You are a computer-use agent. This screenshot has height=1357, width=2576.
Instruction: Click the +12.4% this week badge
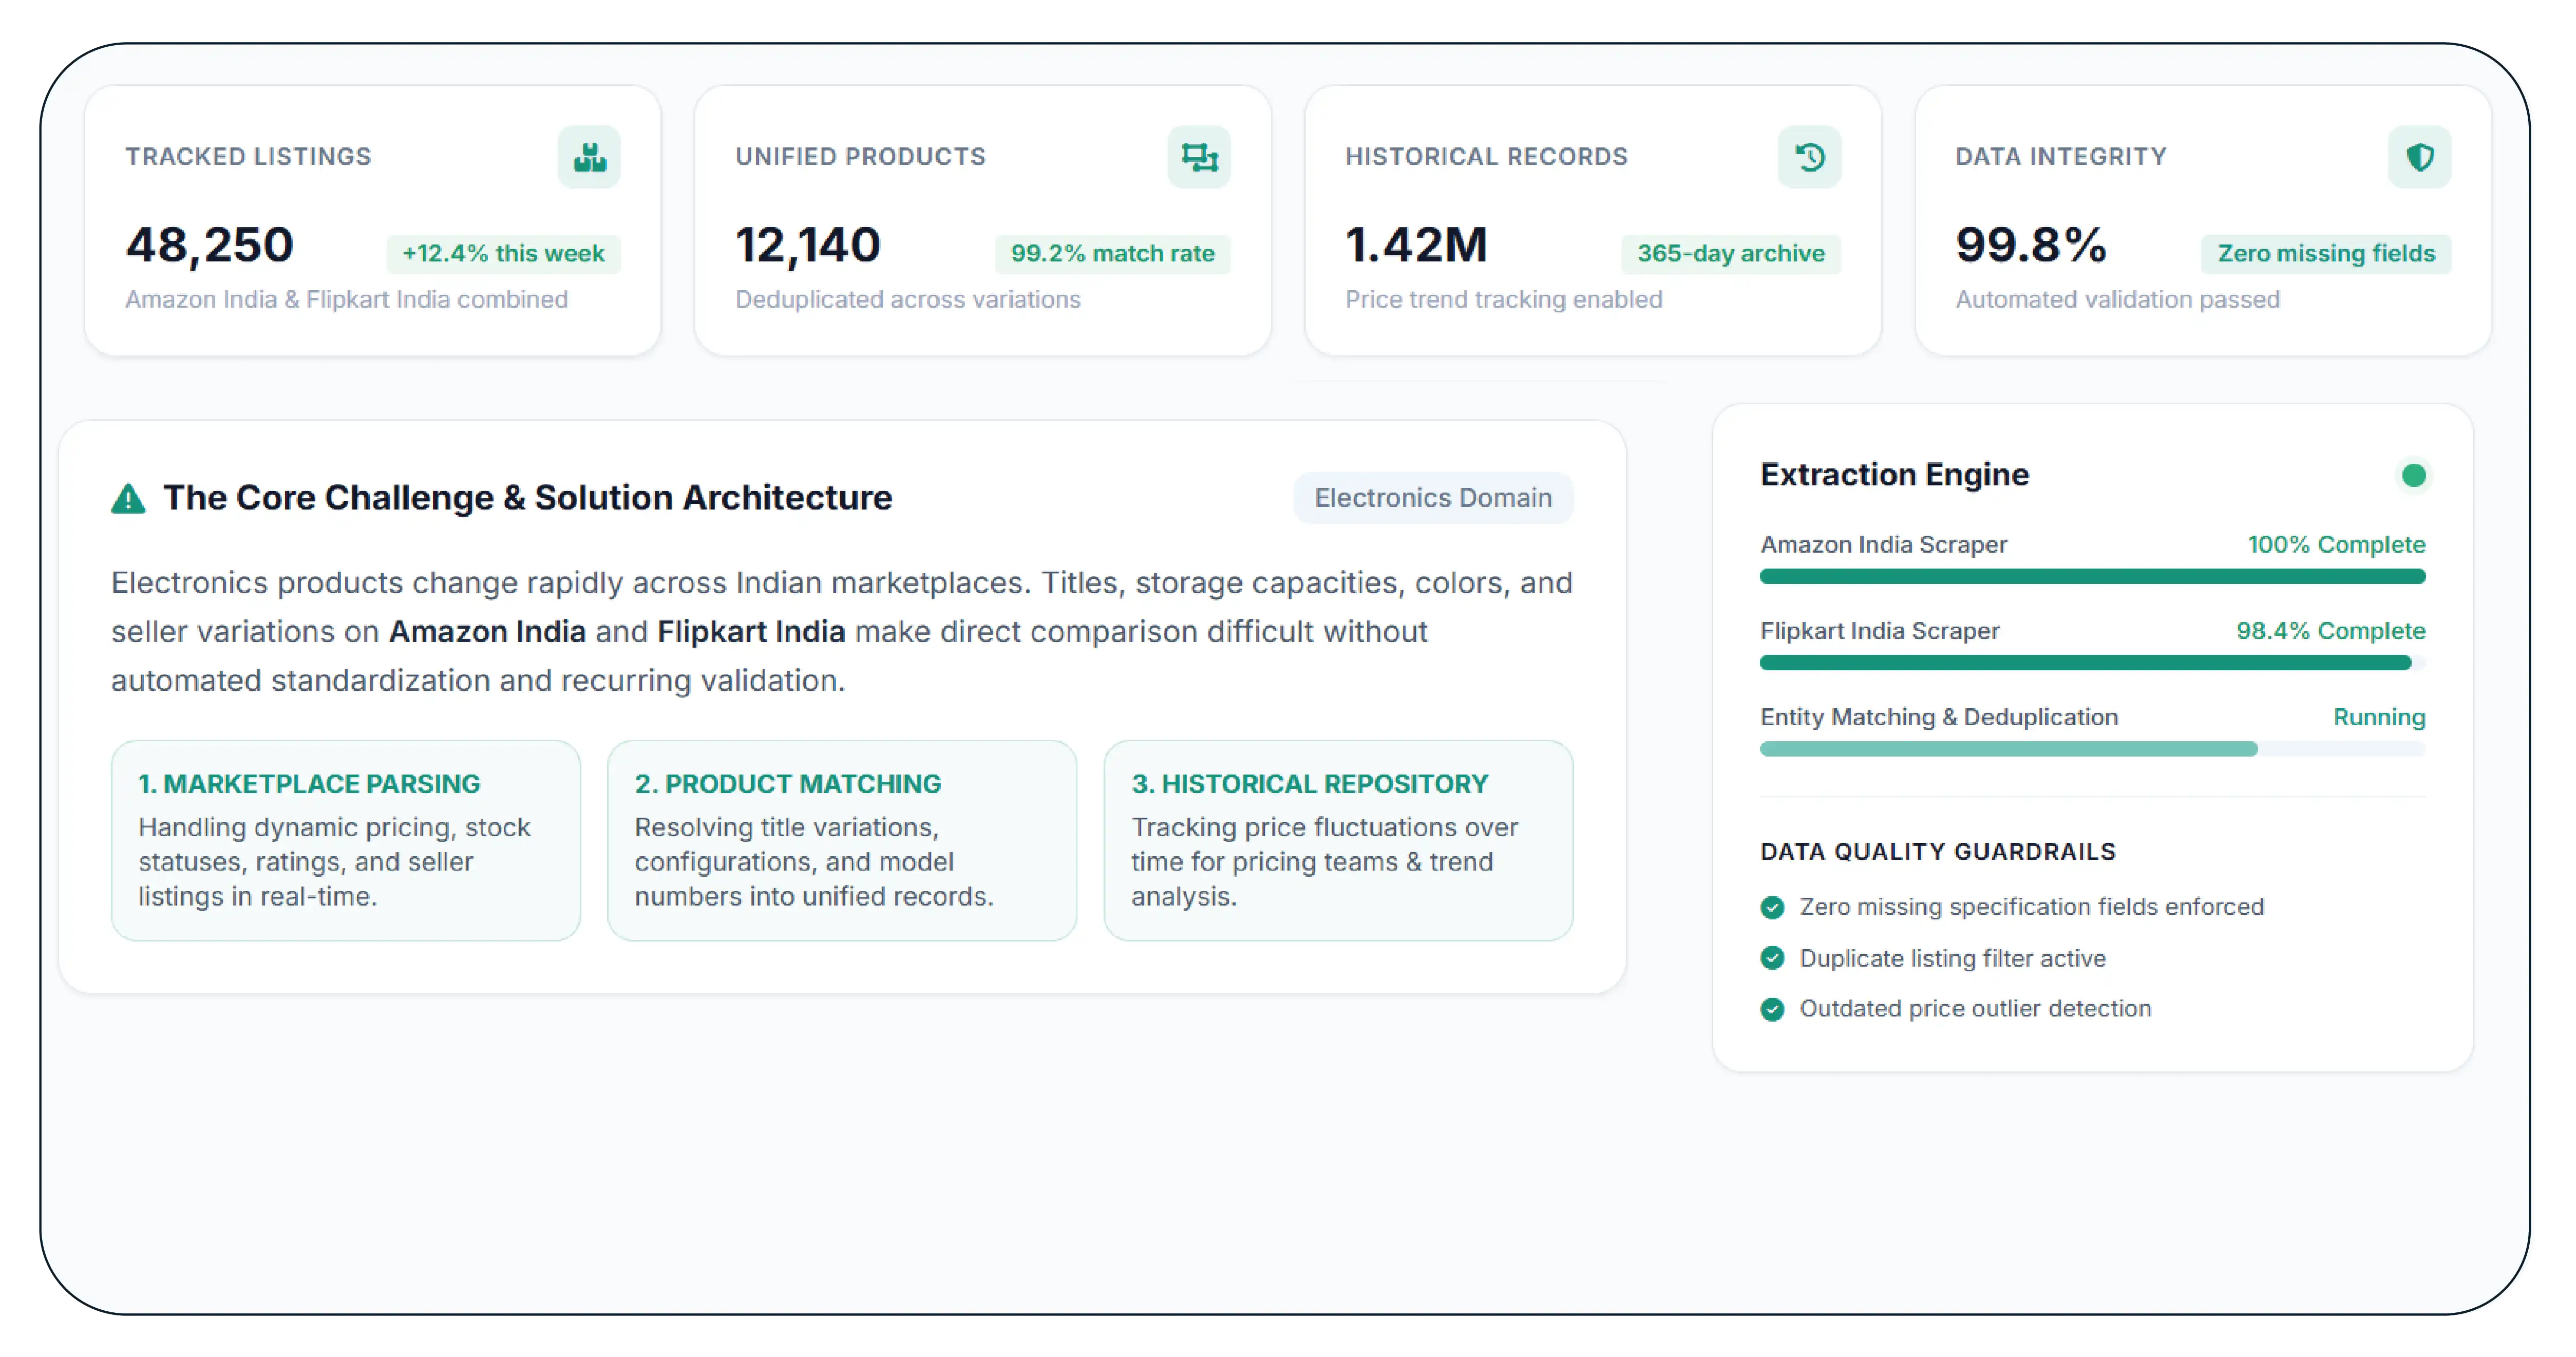point(503,254)
